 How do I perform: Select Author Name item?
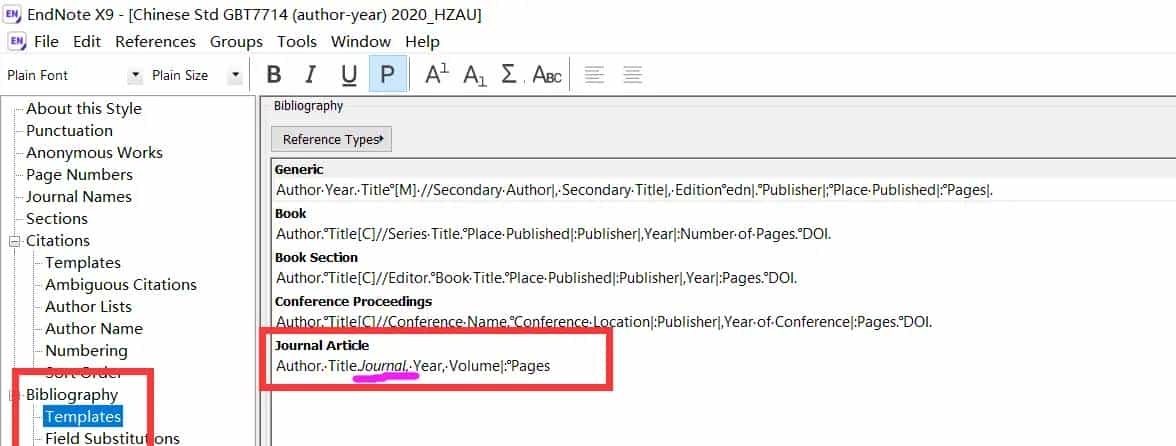[94, 329]
